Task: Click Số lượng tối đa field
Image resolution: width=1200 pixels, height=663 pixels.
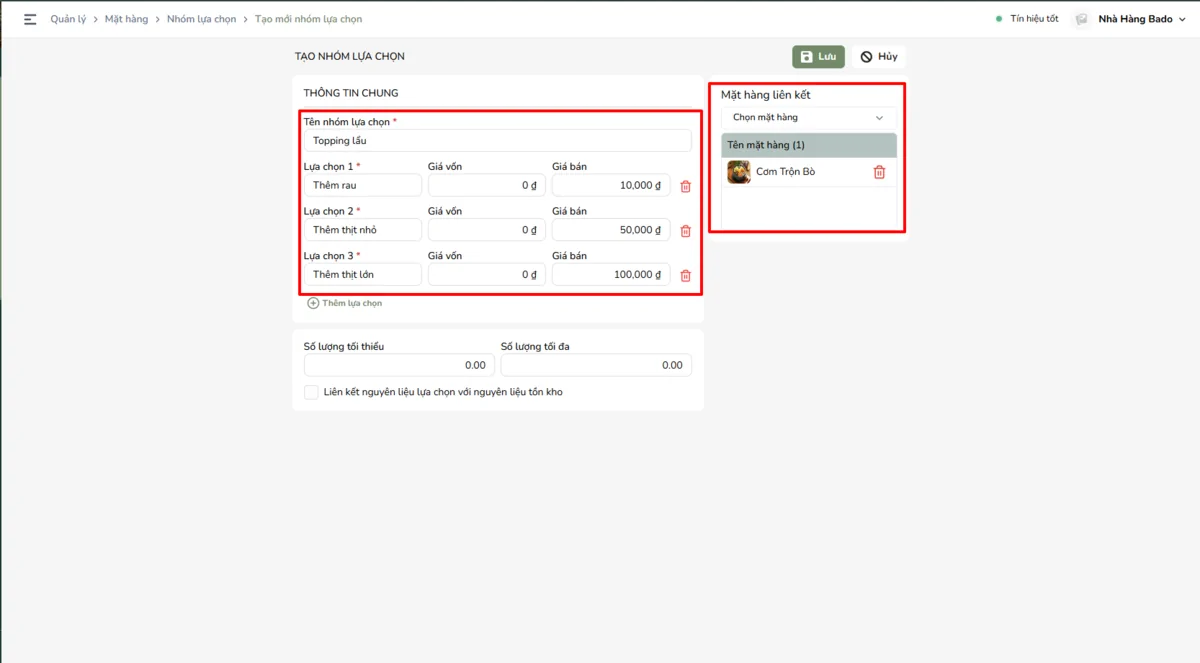Action: 596,365
